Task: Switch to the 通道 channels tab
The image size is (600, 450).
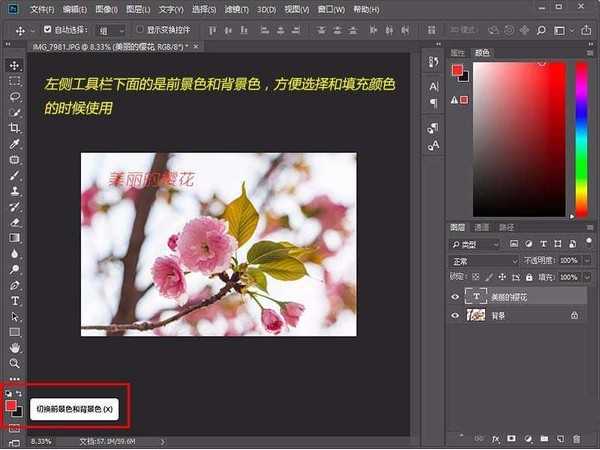Action: (x=481, y=227)
